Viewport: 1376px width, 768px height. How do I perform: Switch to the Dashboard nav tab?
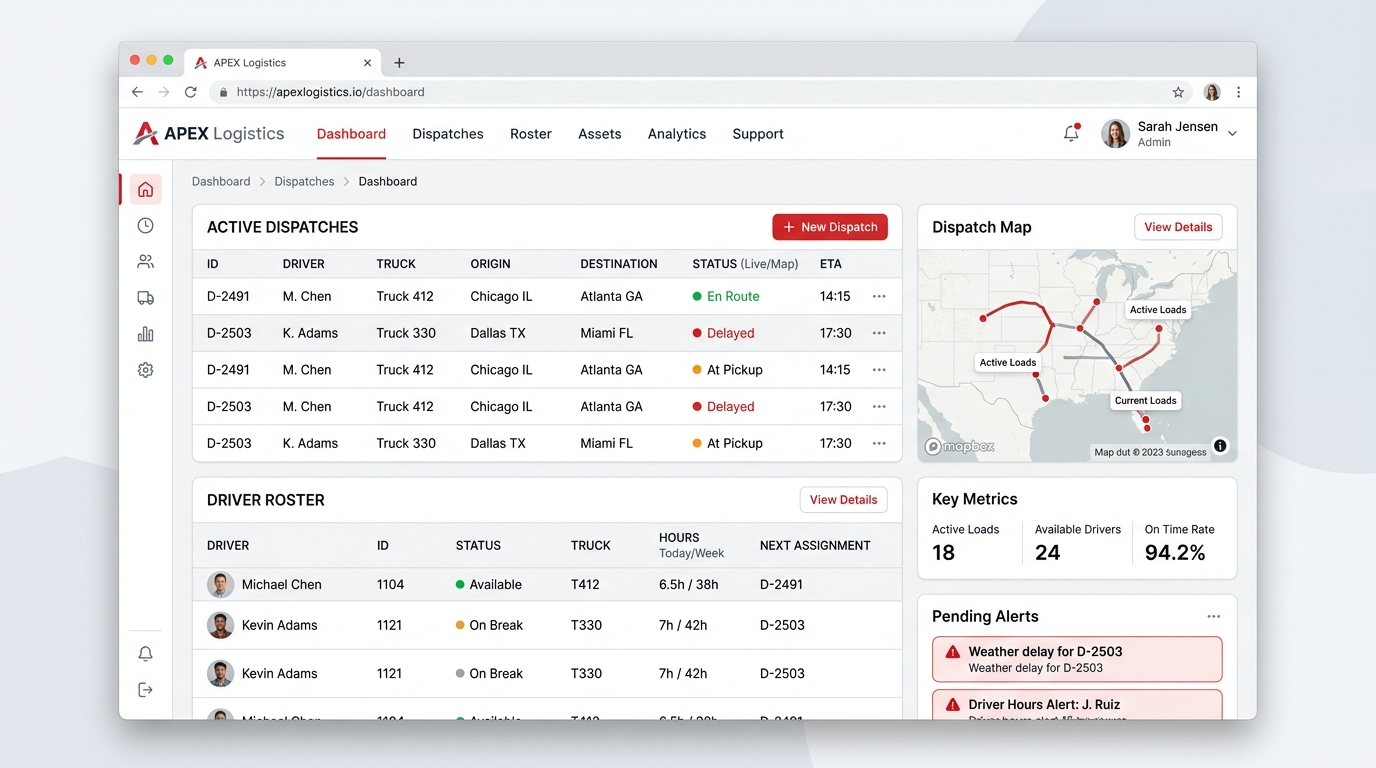pyautogui.click(x=351, y=134)
